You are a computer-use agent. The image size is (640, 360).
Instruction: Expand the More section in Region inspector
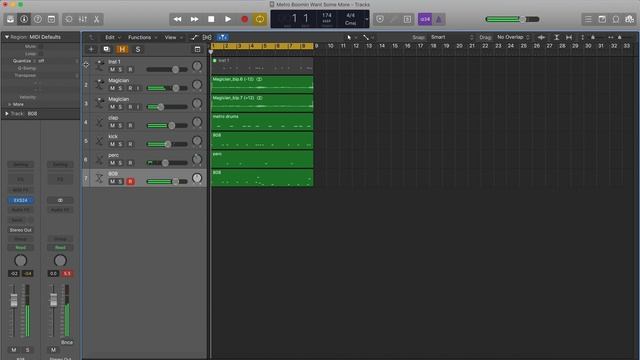(x=9, y=104)
